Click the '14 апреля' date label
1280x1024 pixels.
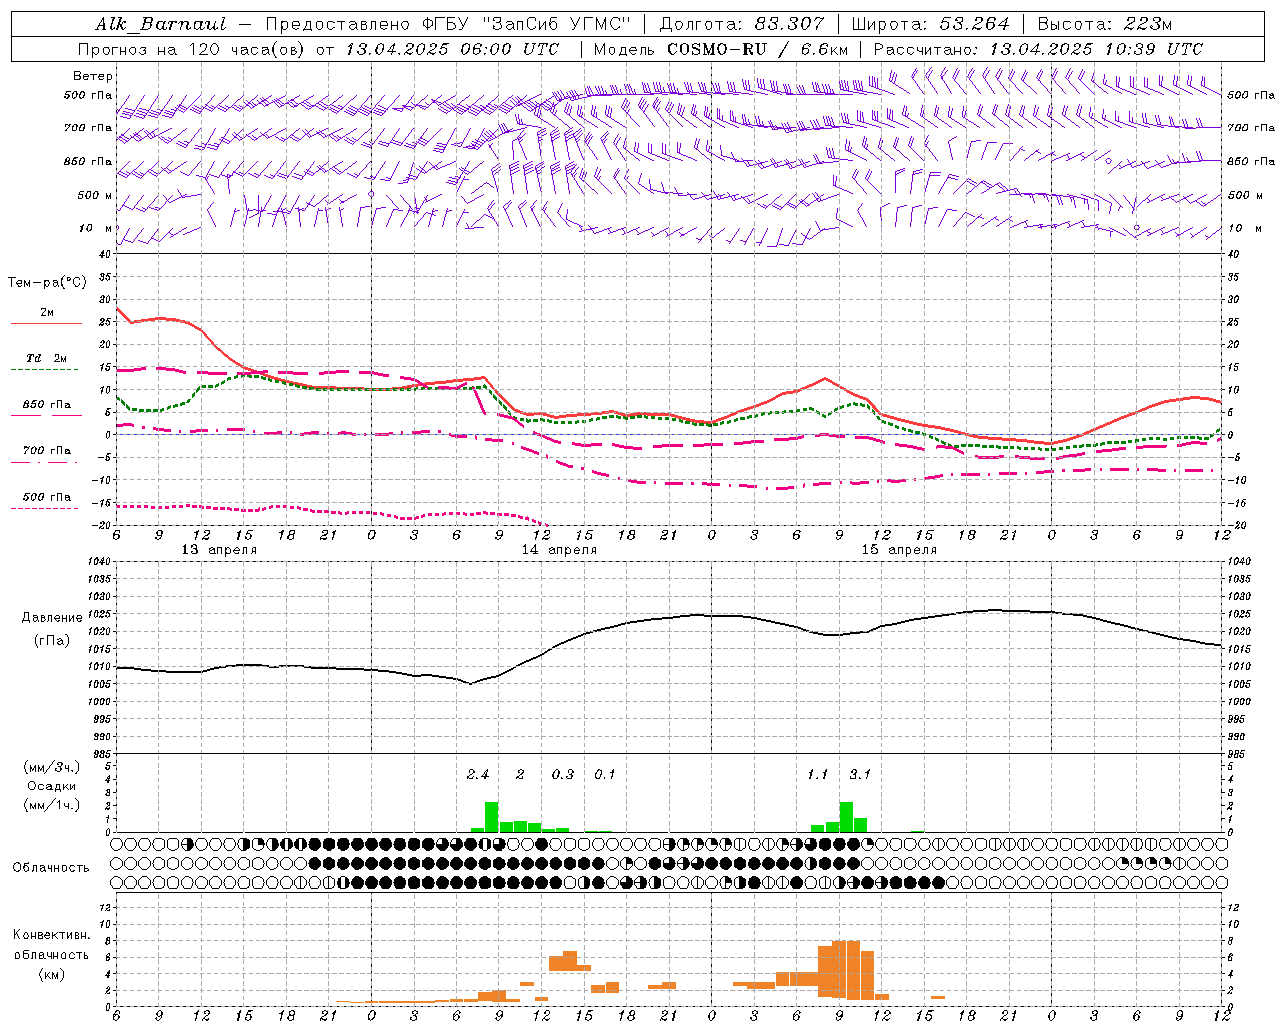click(559, 550)
